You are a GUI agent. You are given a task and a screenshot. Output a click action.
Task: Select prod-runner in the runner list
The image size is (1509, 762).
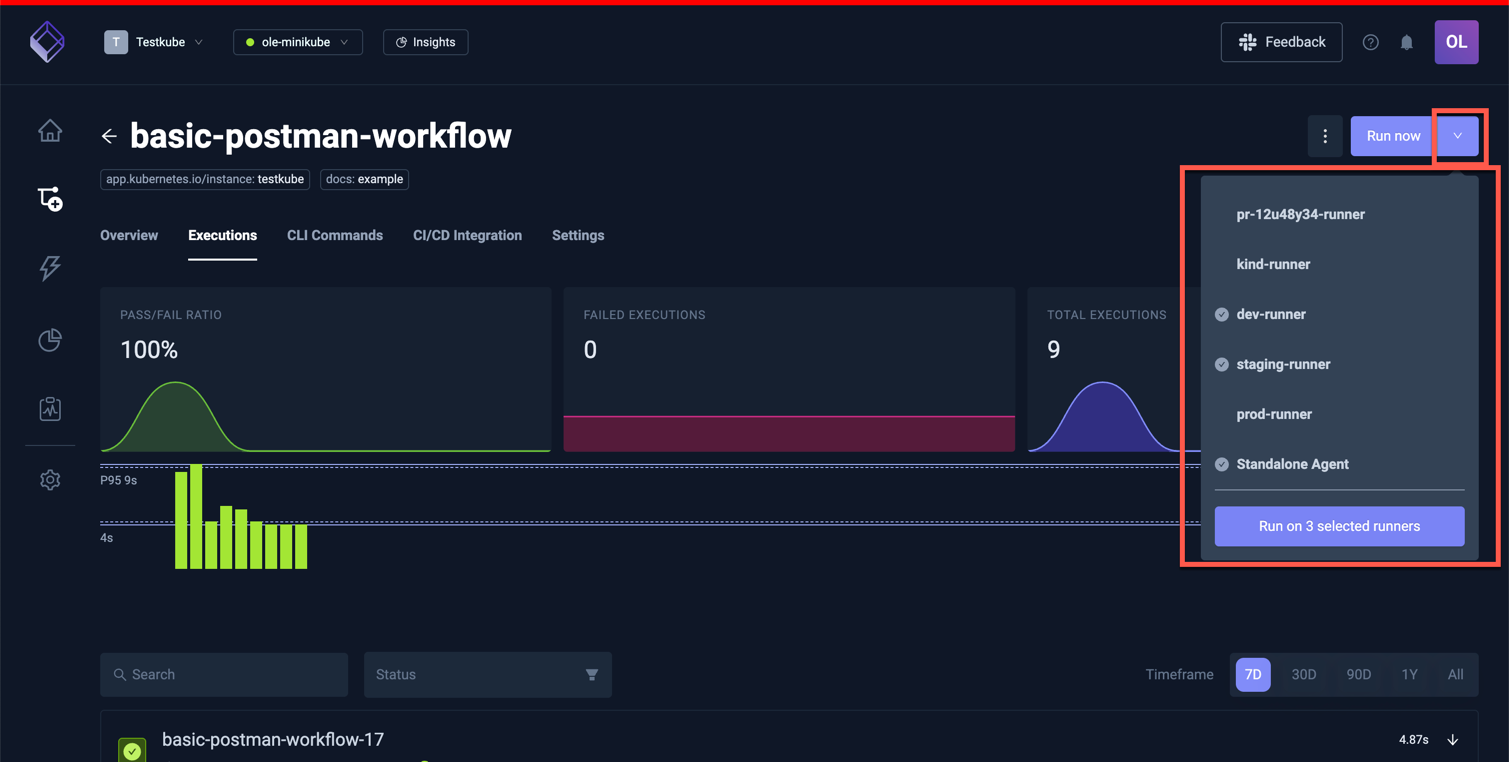point(1274,414)
